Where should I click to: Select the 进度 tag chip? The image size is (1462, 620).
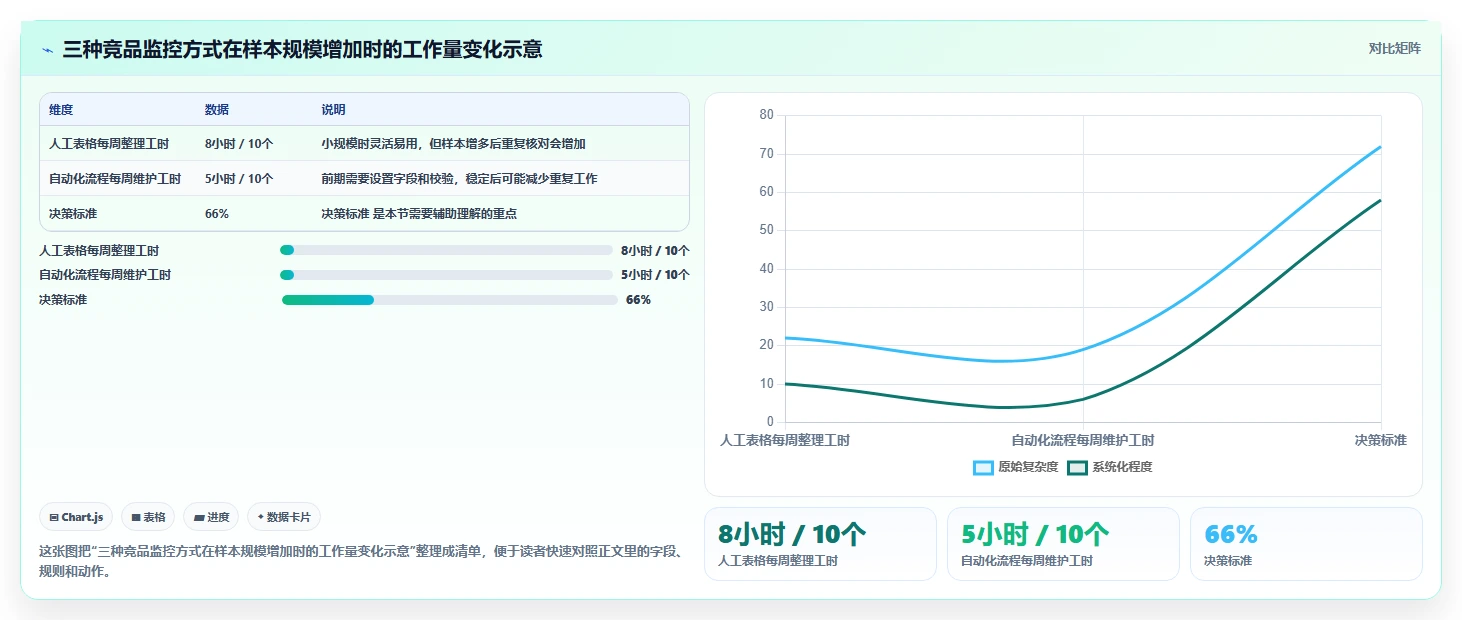[x=211, y=517]
